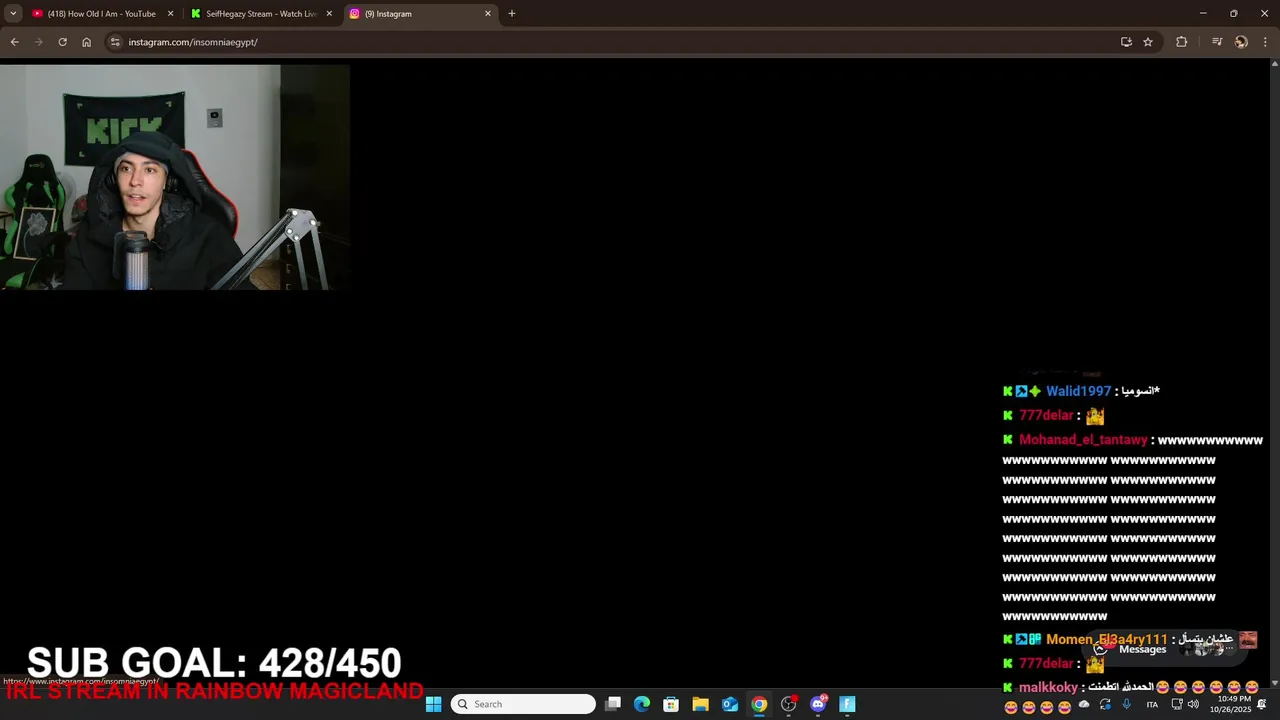Launch Microsoft Edge from the taskbar

[642, 704]
